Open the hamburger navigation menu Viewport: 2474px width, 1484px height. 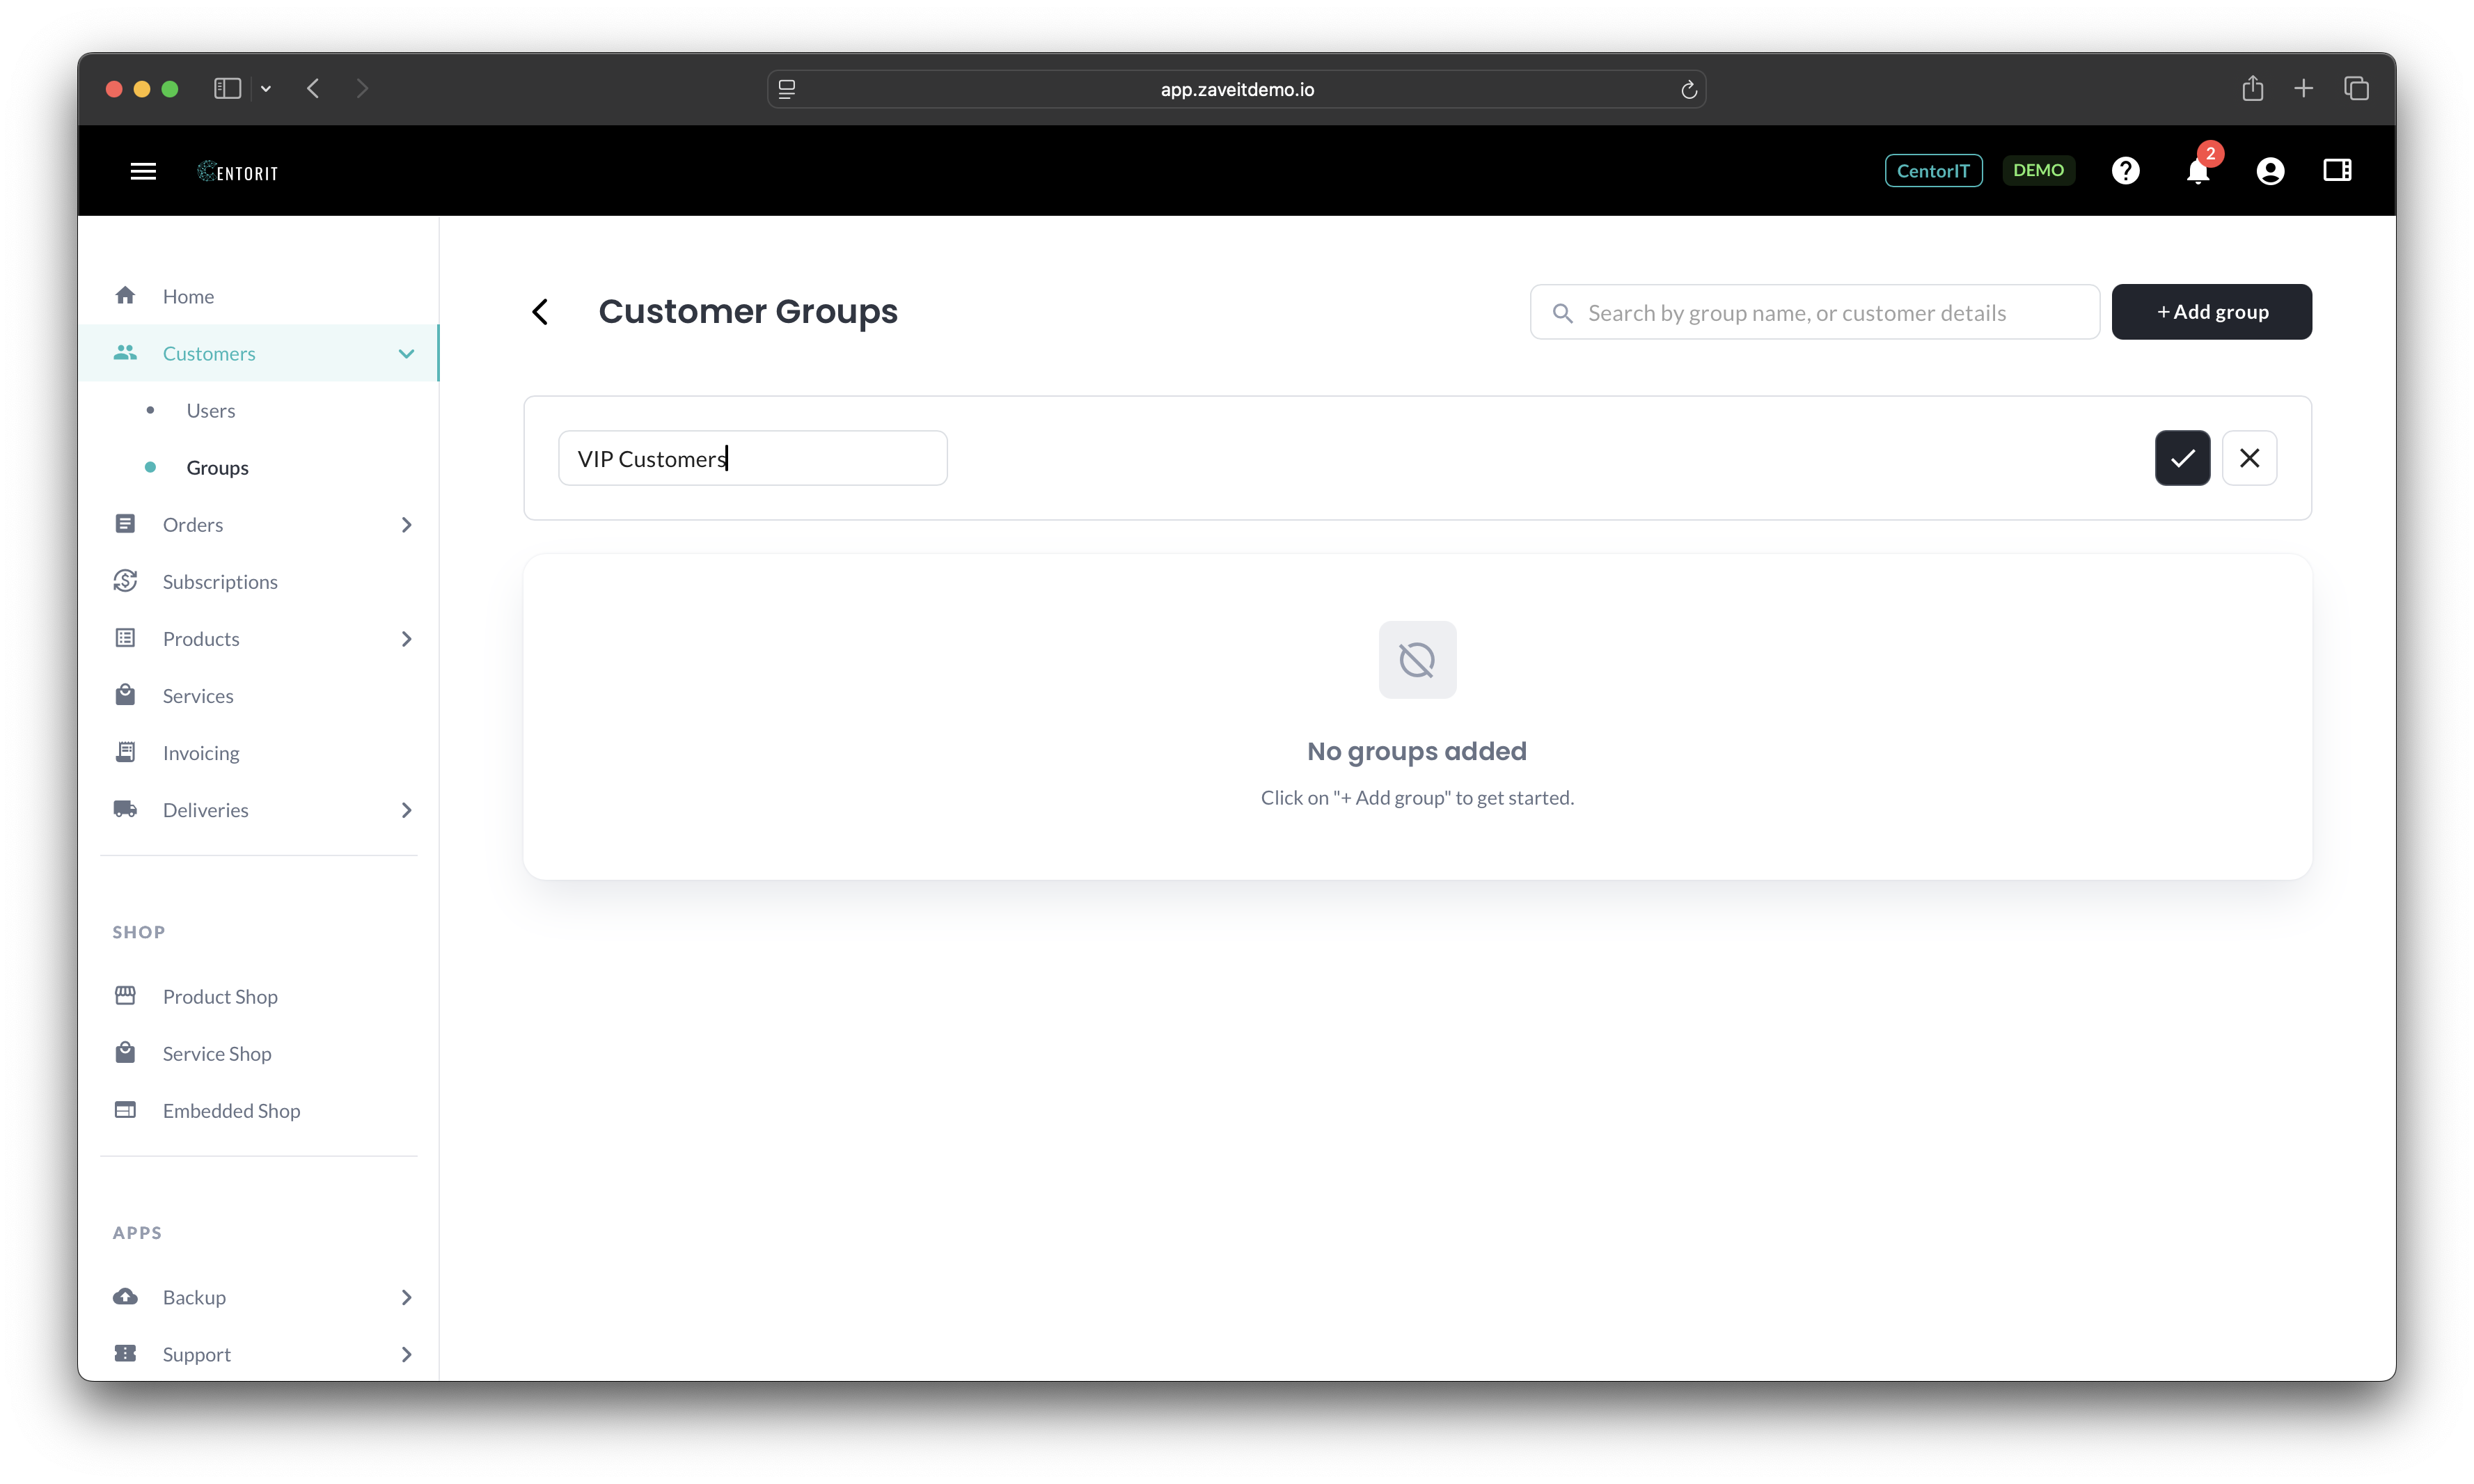click(143, 171)
